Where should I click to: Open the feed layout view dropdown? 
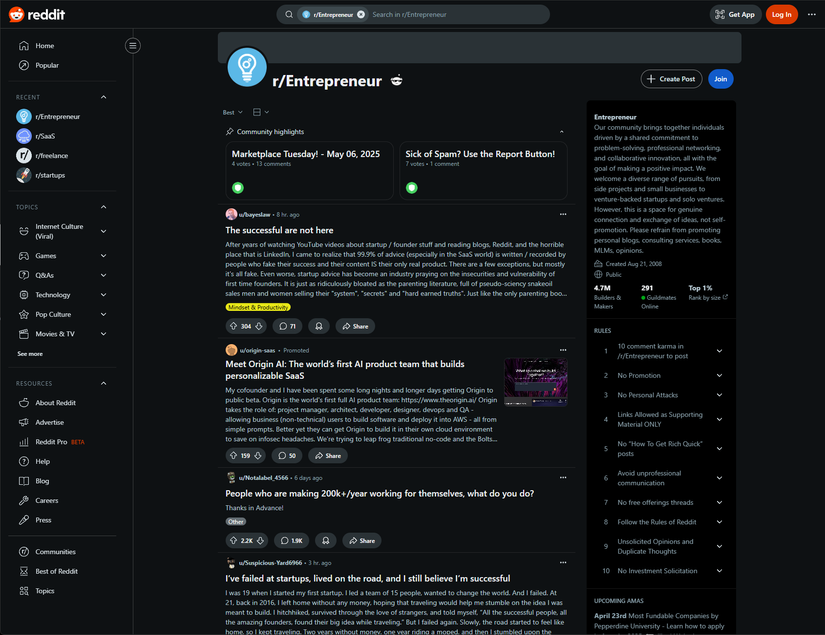tap(260, 112)
